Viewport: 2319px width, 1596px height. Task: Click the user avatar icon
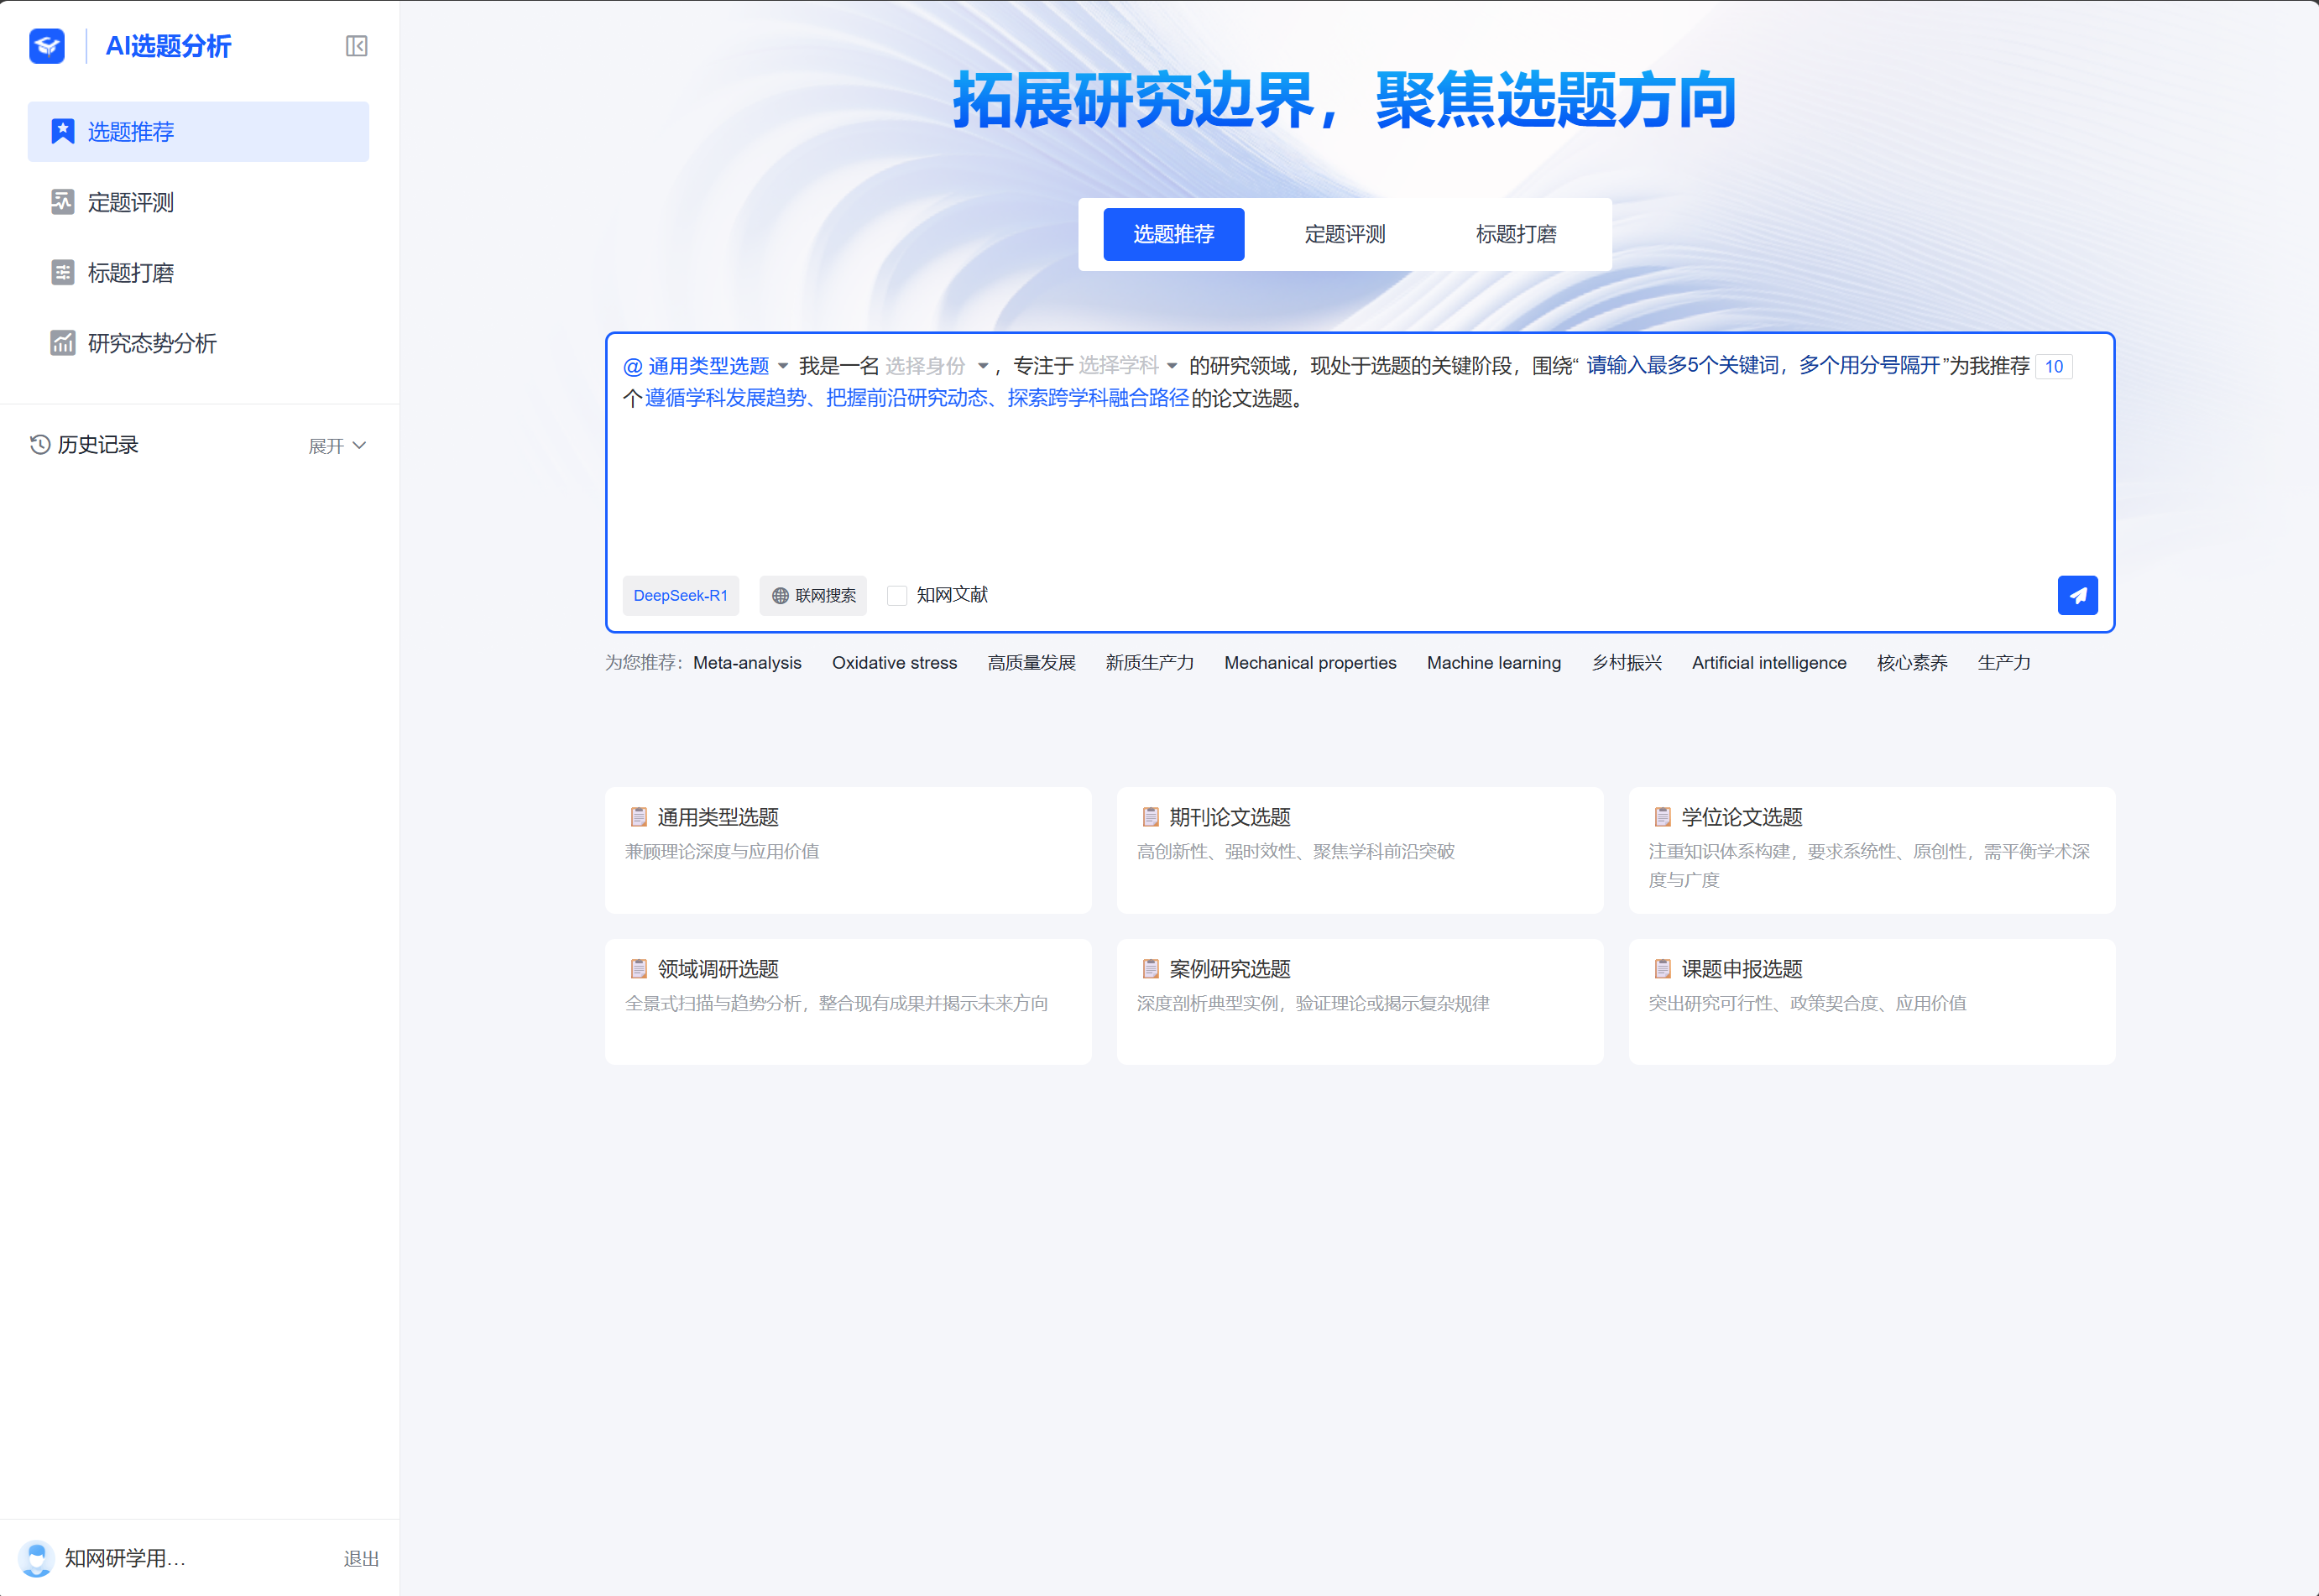(x=37, y=1558)
